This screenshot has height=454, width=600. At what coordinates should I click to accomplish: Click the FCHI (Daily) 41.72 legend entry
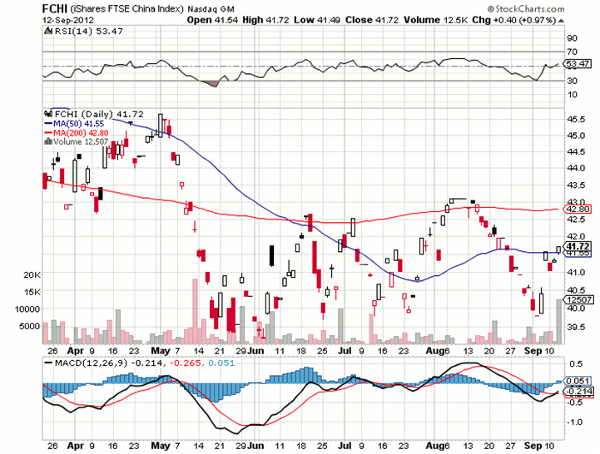[99, 114]
